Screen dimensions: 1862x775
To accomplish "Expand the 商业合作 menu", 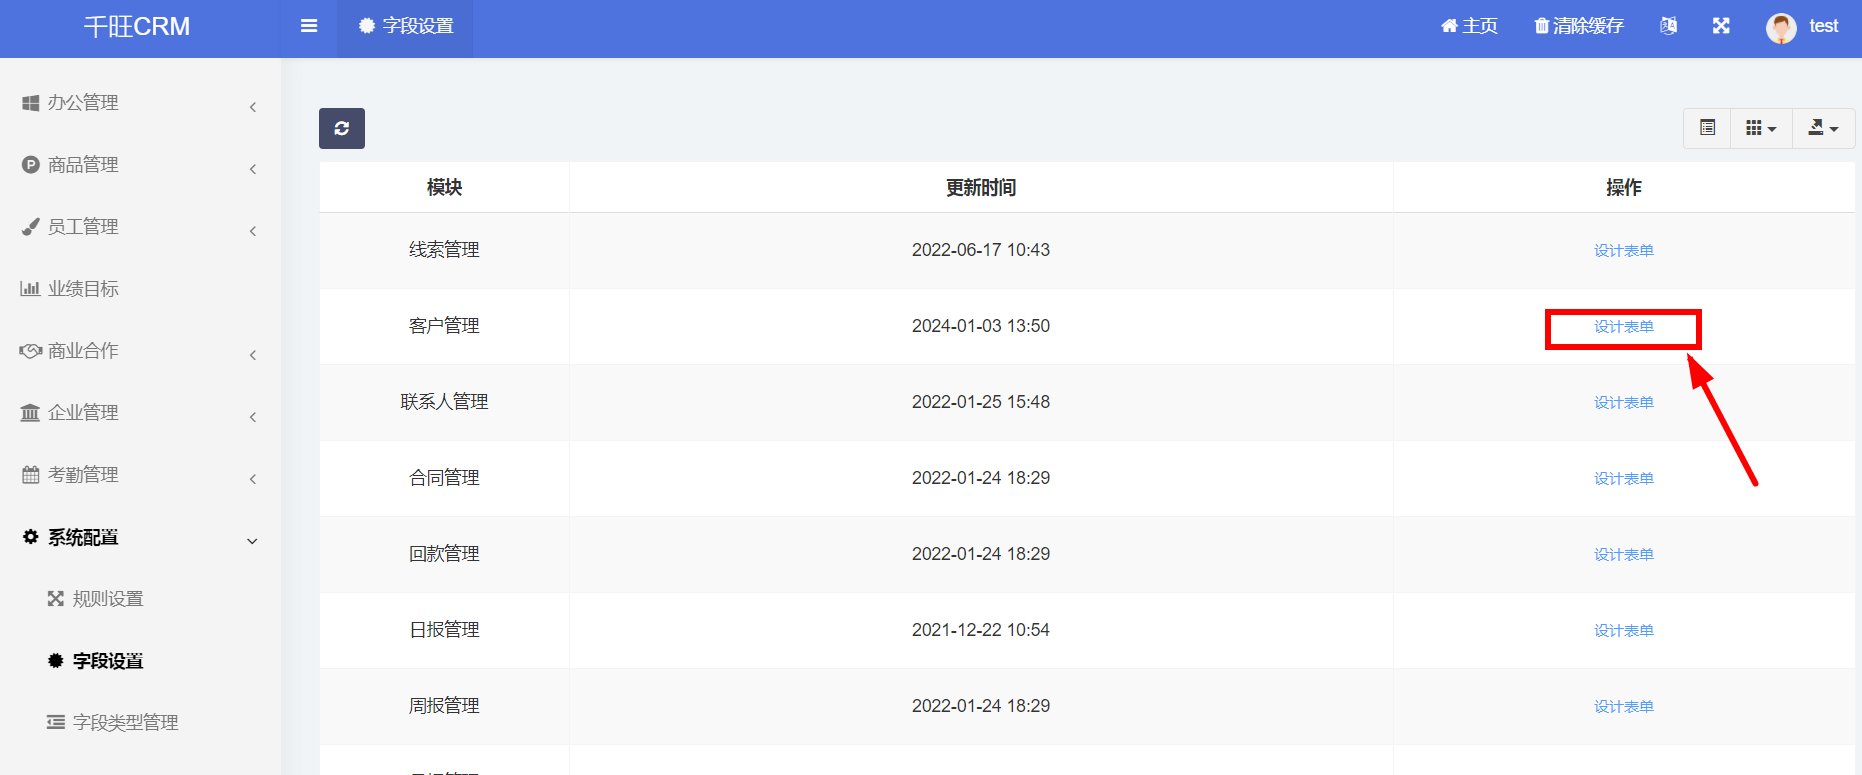I will coord(140,351).
